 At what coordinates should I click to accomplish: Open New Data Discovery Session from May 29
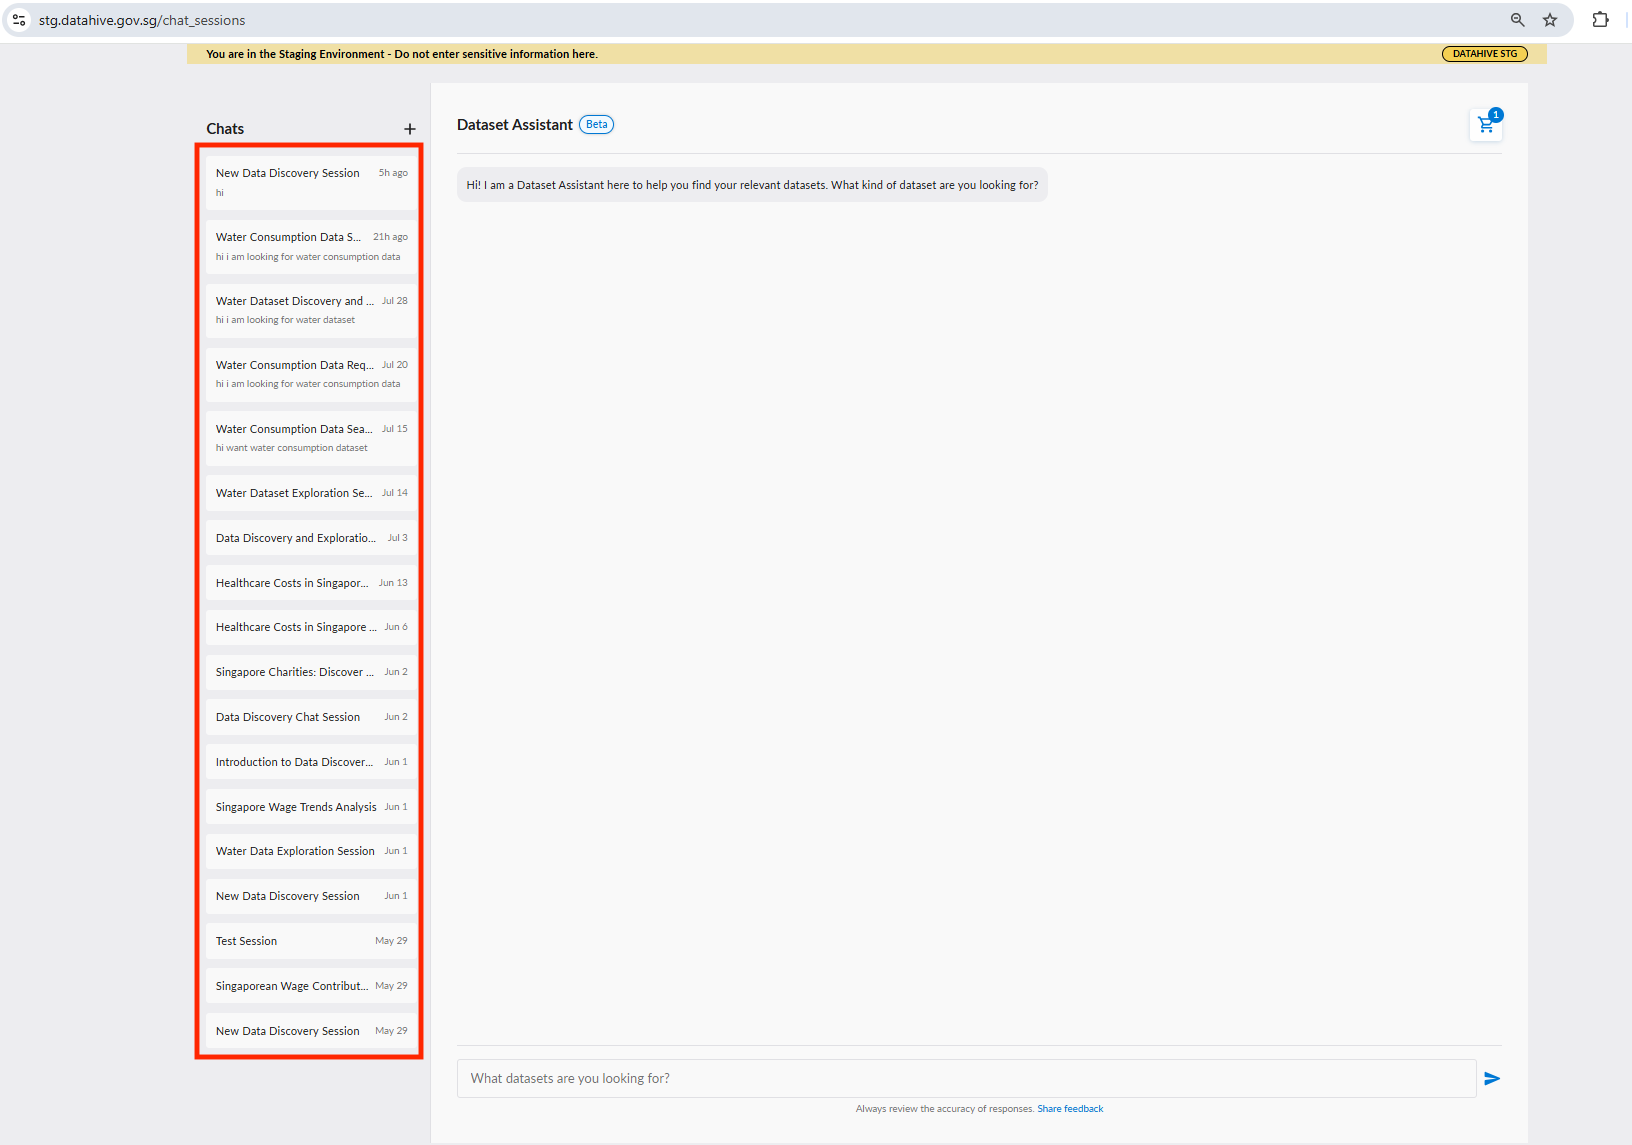click(311, 1031)
